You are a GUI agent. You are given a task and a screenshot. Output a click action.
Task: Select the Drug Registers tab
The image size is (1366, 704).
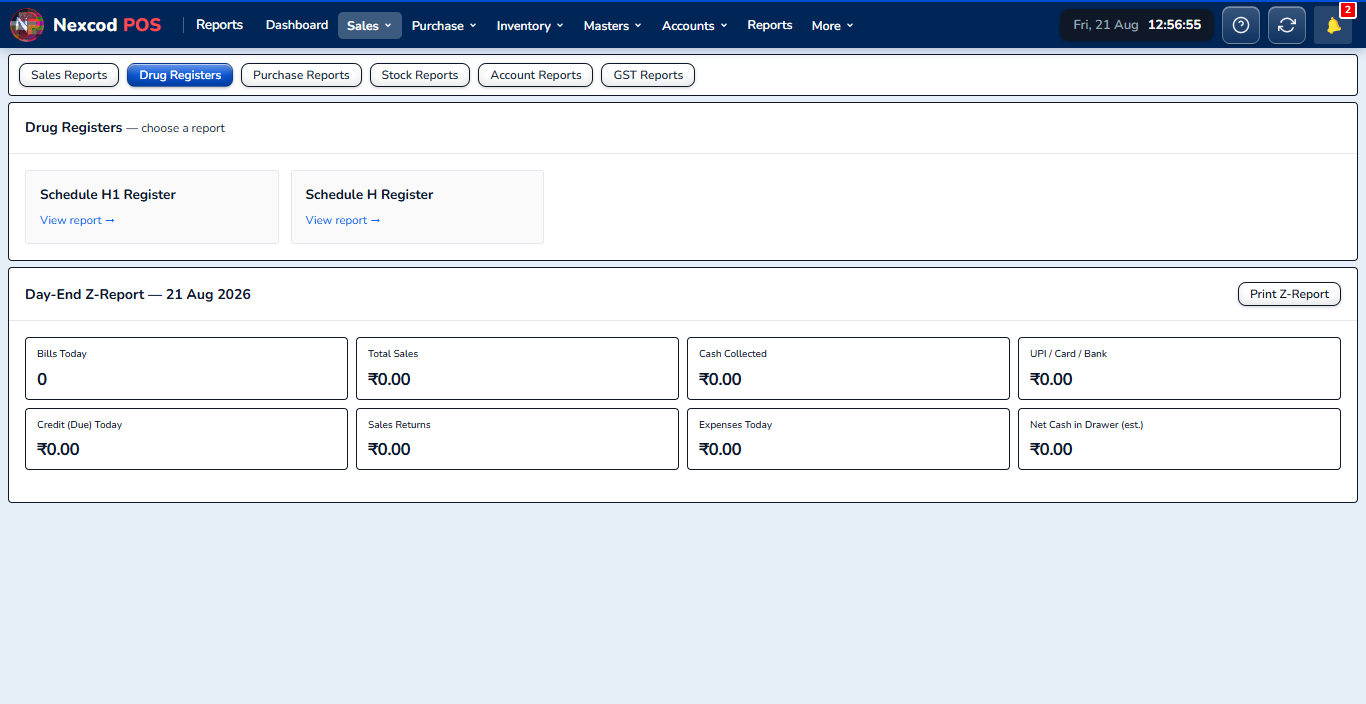[180, 75]
